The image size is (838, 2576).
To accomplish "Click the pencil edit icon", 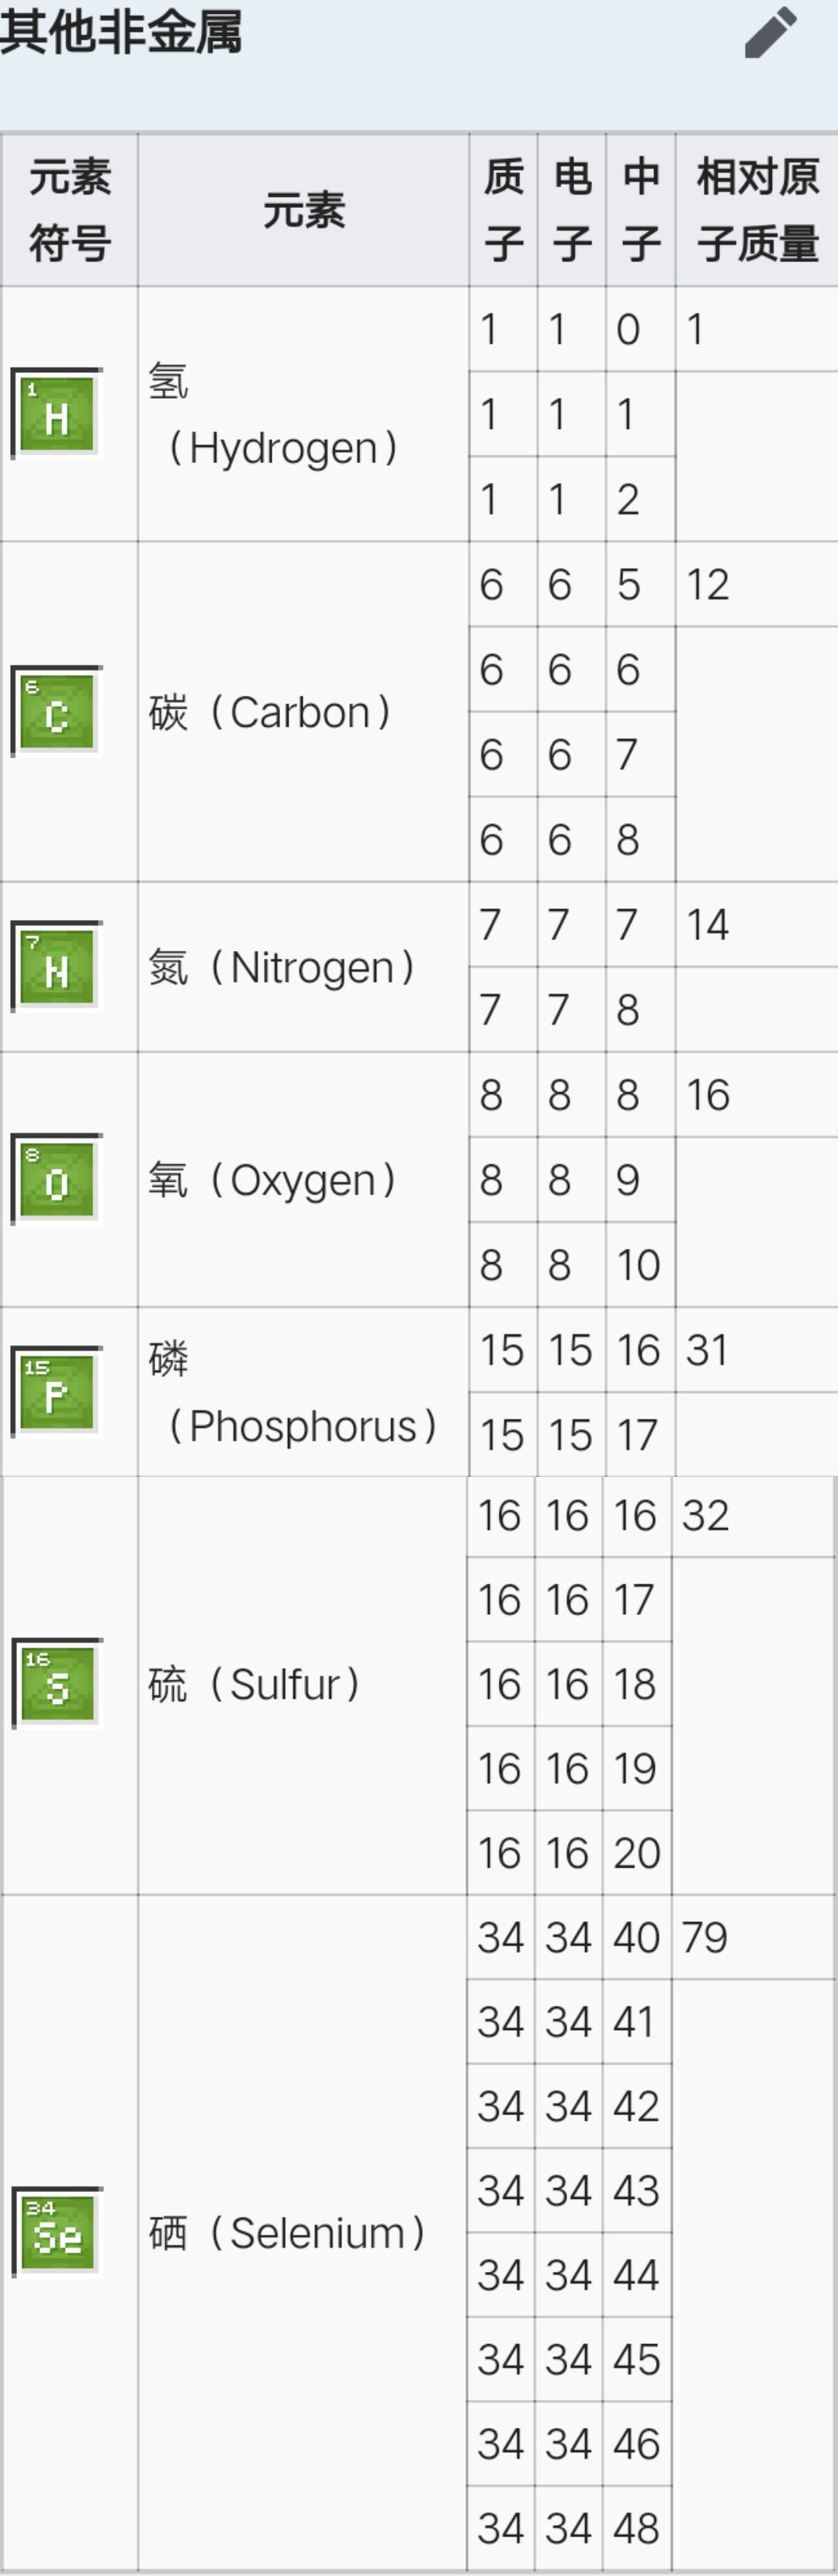I will point(771,32).
